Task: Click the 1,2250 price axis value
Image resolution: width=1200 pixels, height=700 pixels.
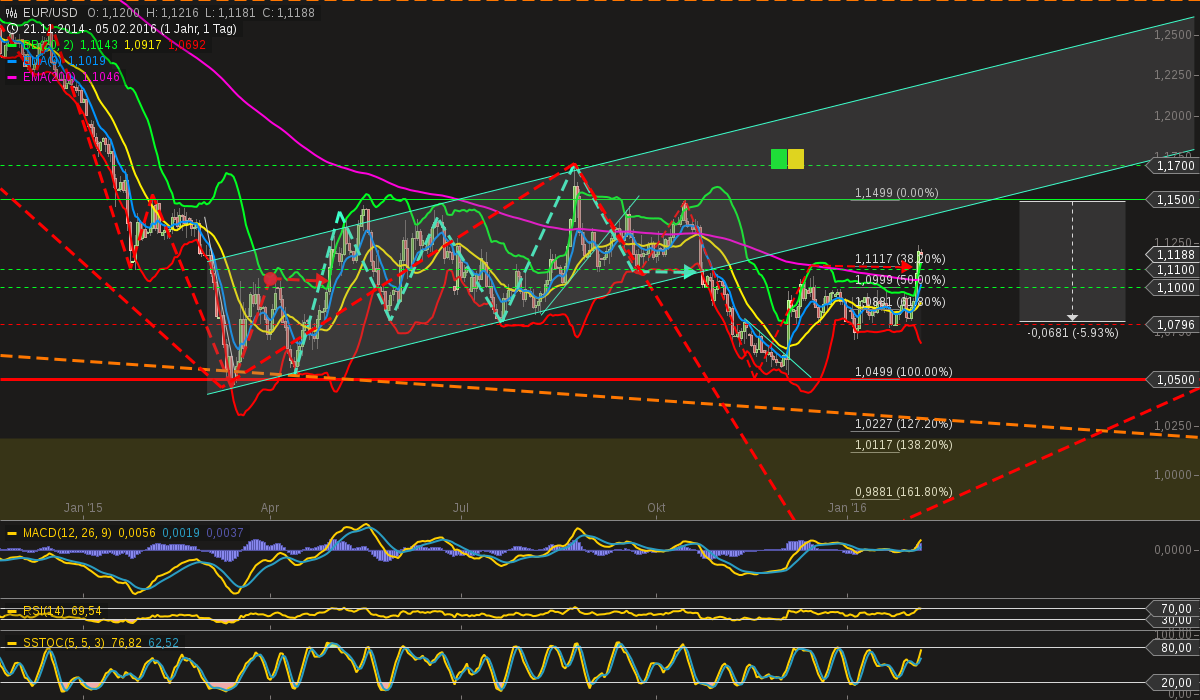Action: click(1173, 75)
